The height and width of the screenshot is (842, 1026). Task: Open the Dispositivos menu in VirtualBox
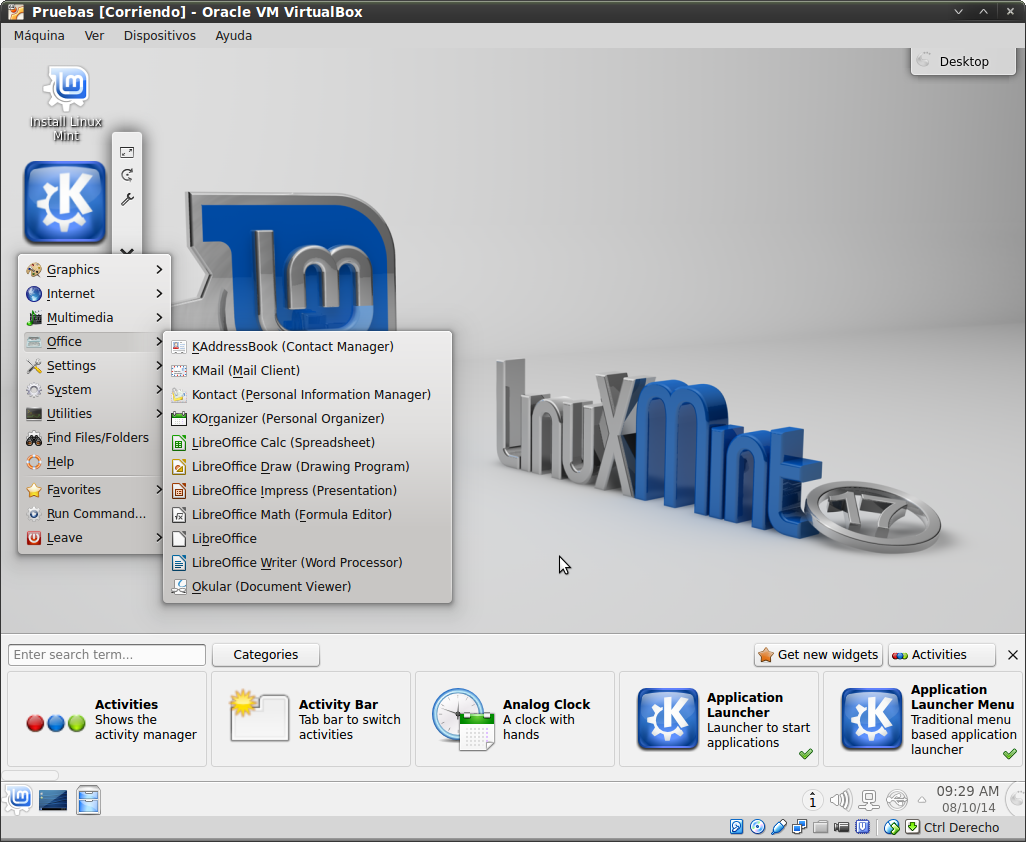(x=159, y=35)
